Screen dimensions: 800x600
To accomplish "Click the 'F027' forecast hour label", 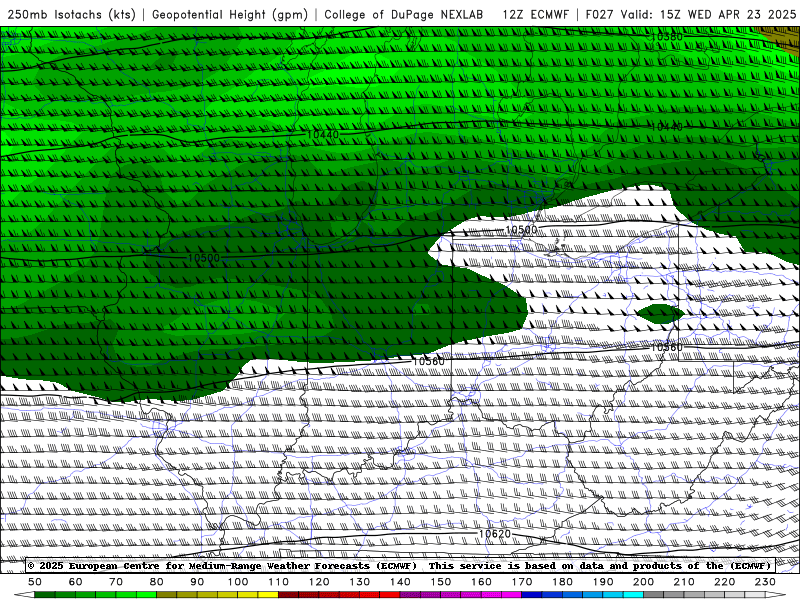I will pyautogui.click(x=599, y=14).
